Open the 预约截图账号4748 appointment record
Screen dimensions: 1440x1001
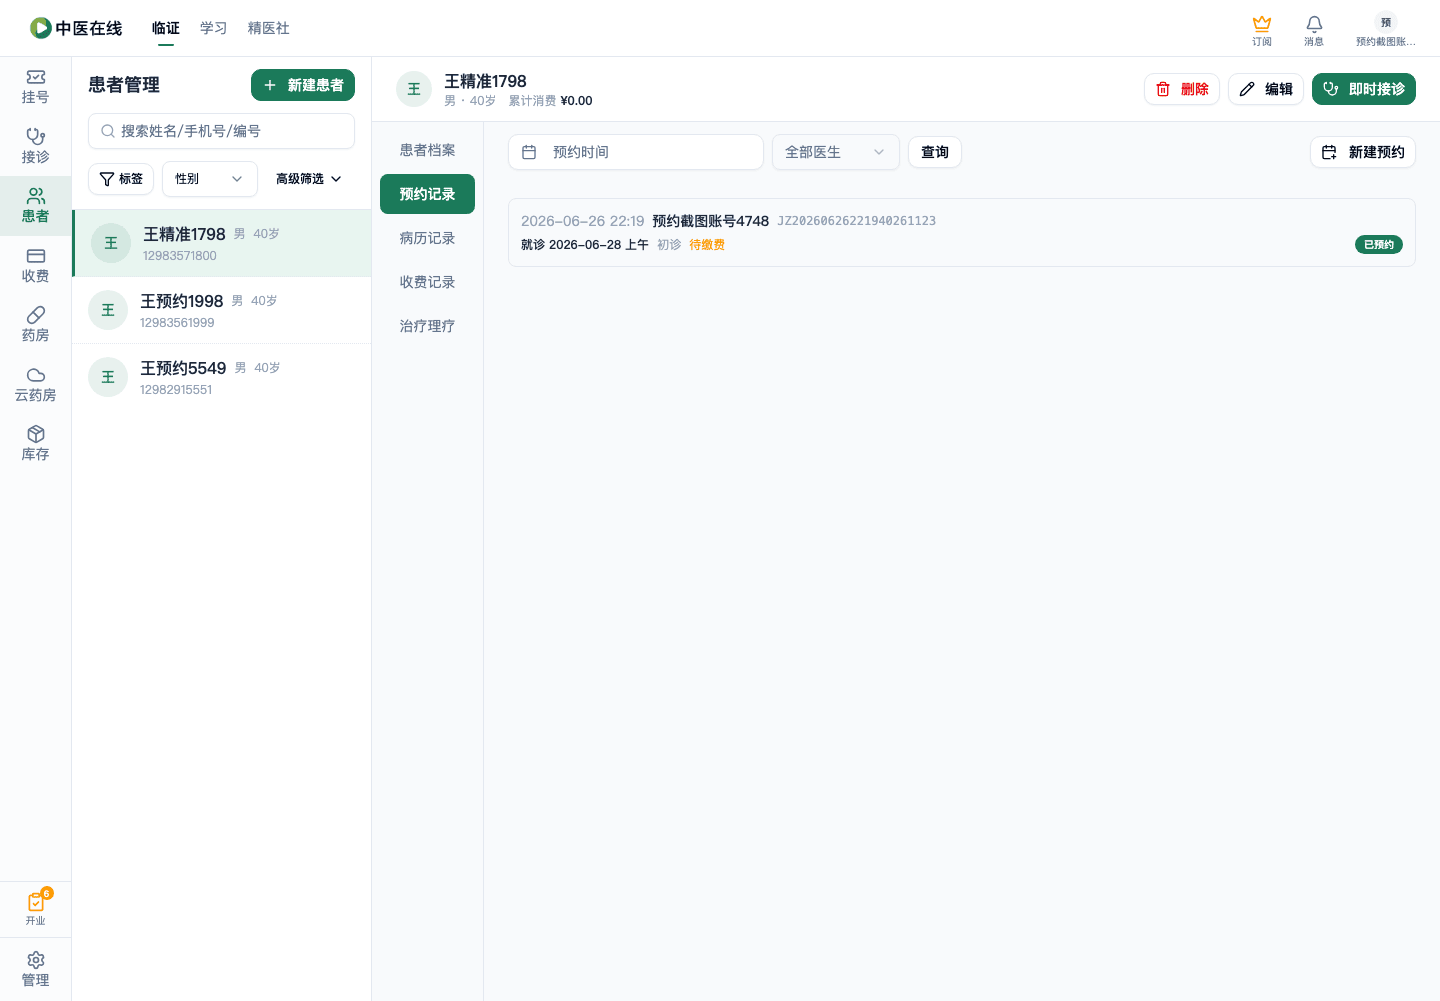click(x=962, y=232)
